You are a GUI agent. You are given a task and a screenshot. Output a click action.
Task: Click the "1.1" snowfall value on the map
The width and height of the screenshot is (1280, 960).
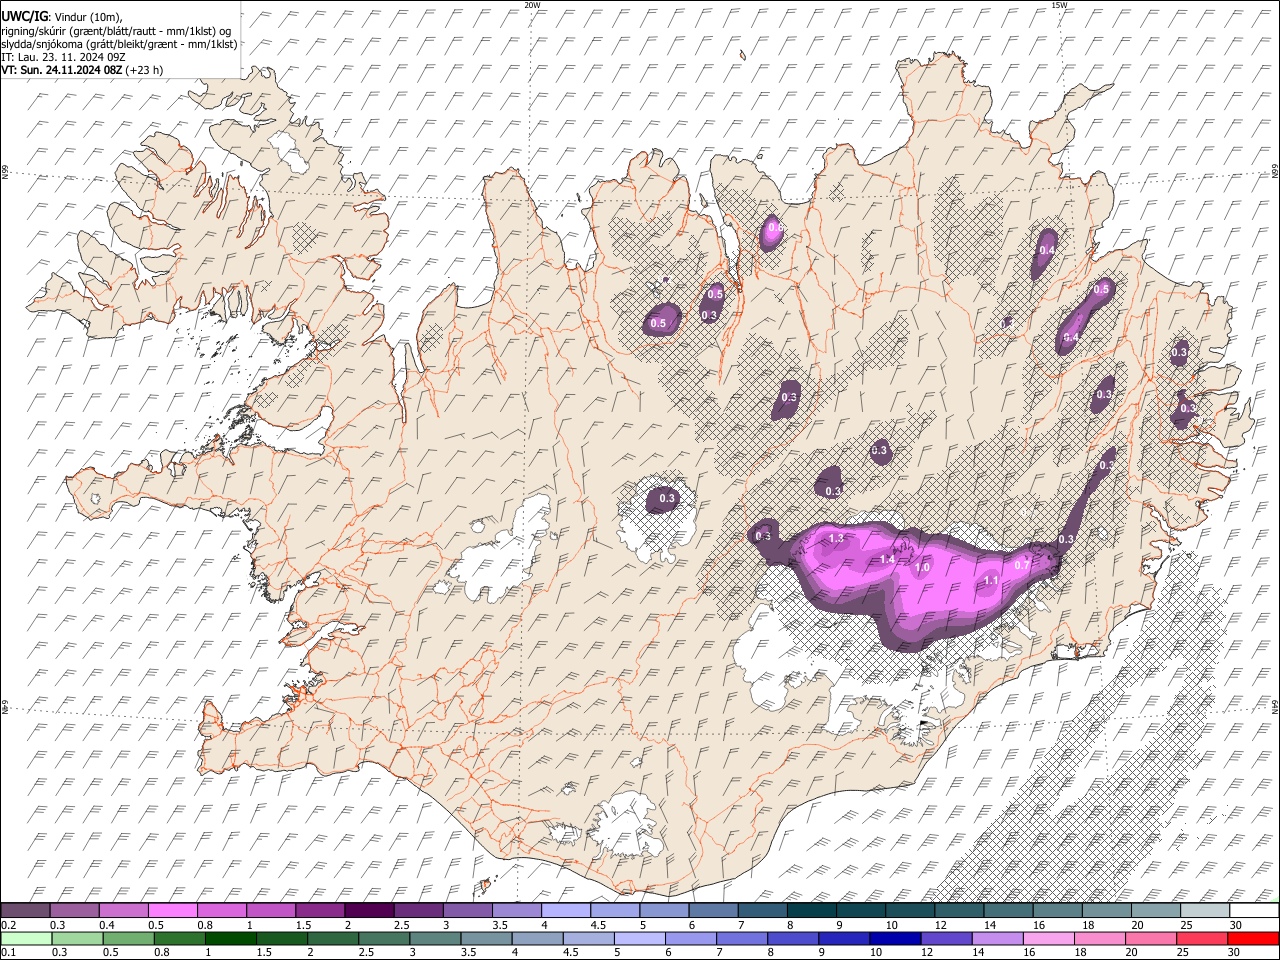[991, 580]
